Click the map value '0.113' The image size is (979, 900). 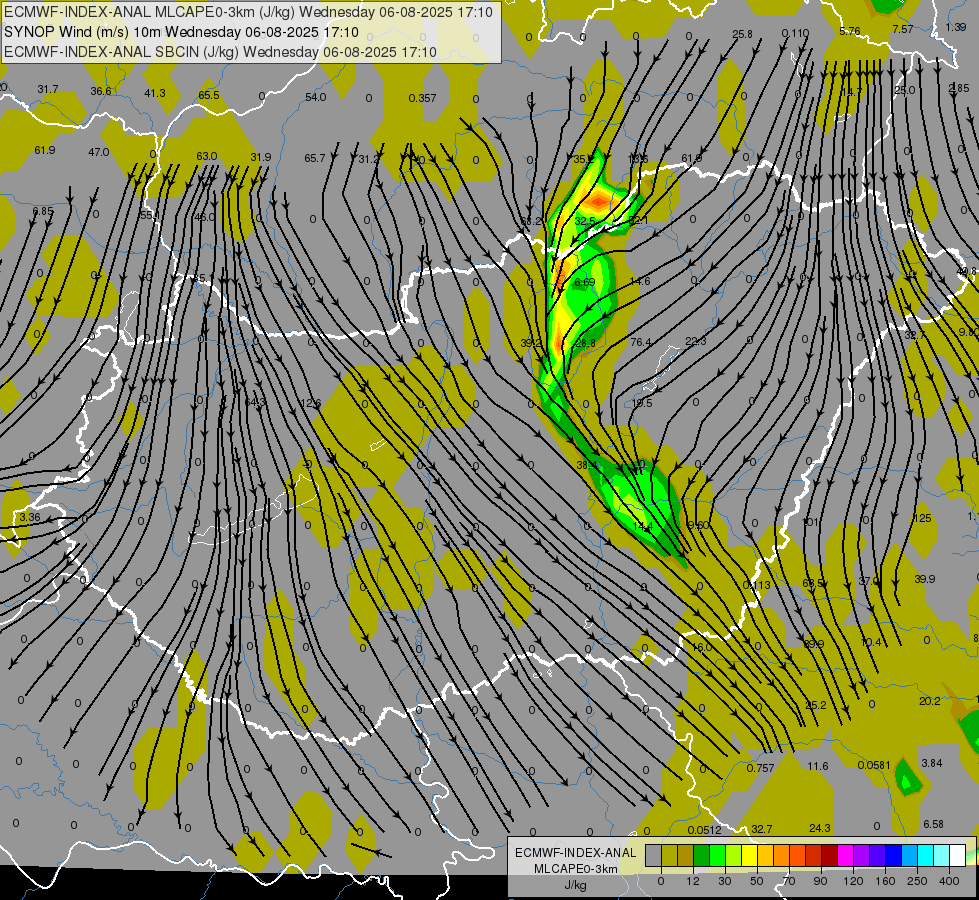click(x=756, y=585)
